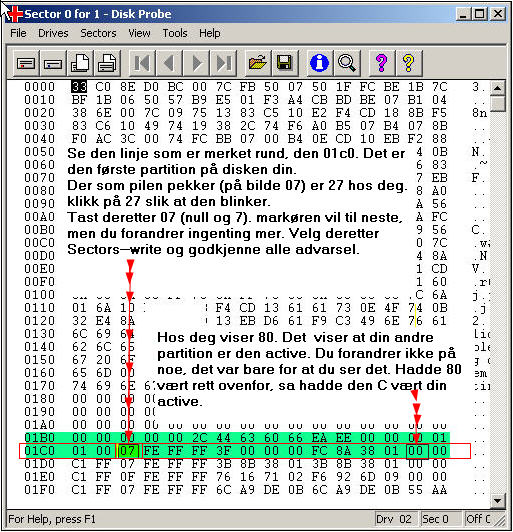Open the View menu
This screenshot has width=513, height=532.
(x=139, y=33)
